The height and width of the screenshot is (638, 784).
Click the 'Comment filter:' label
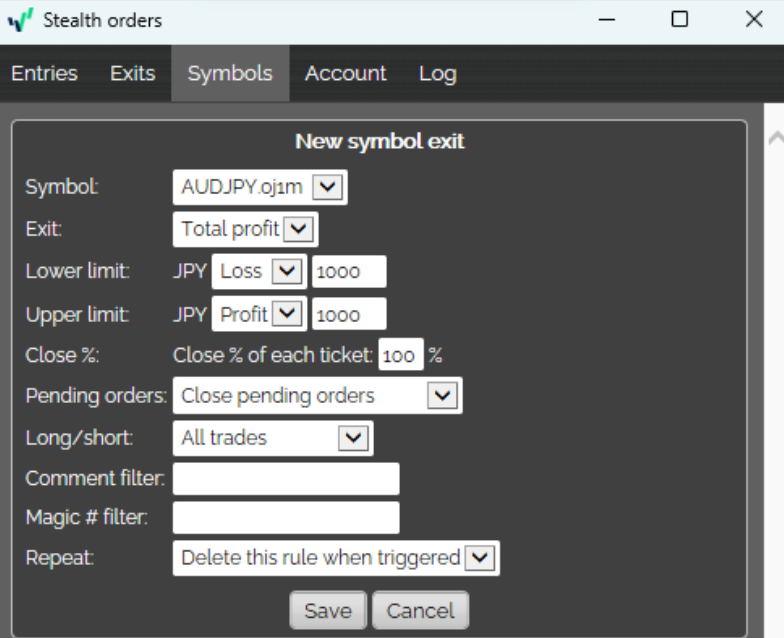95,478
